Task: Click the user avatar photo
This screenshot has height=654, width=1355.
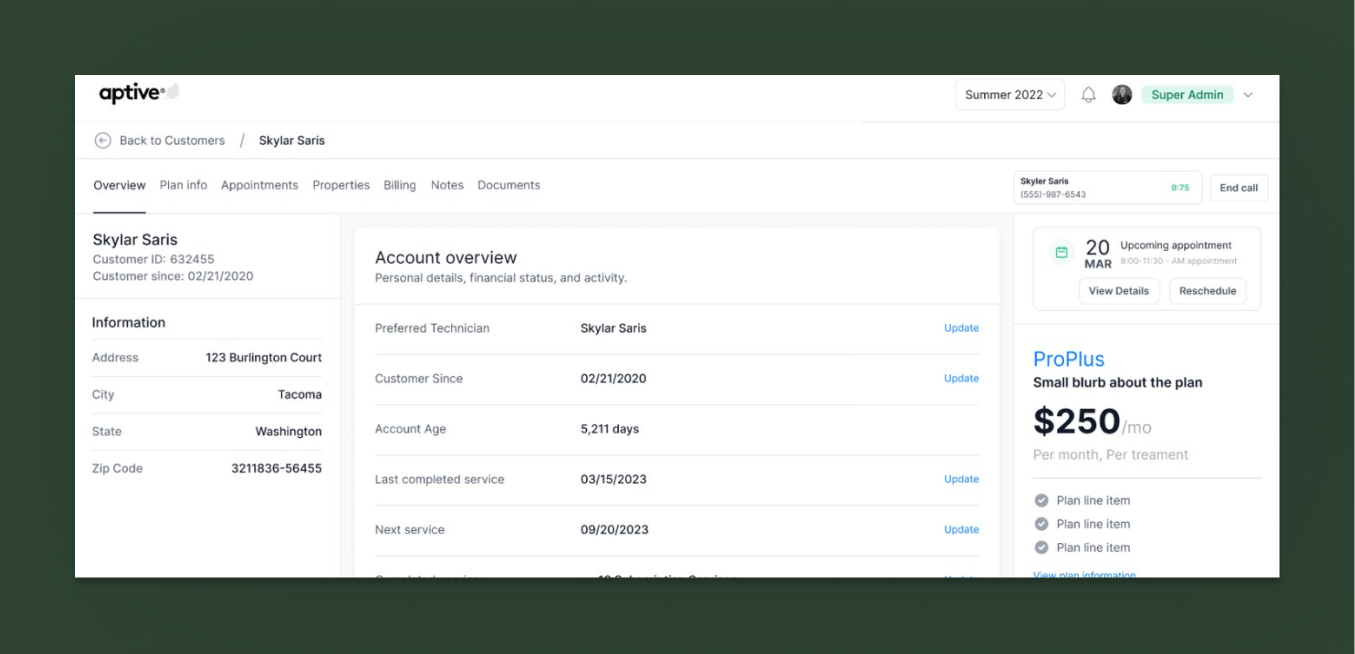Action: click(1122, 95)
